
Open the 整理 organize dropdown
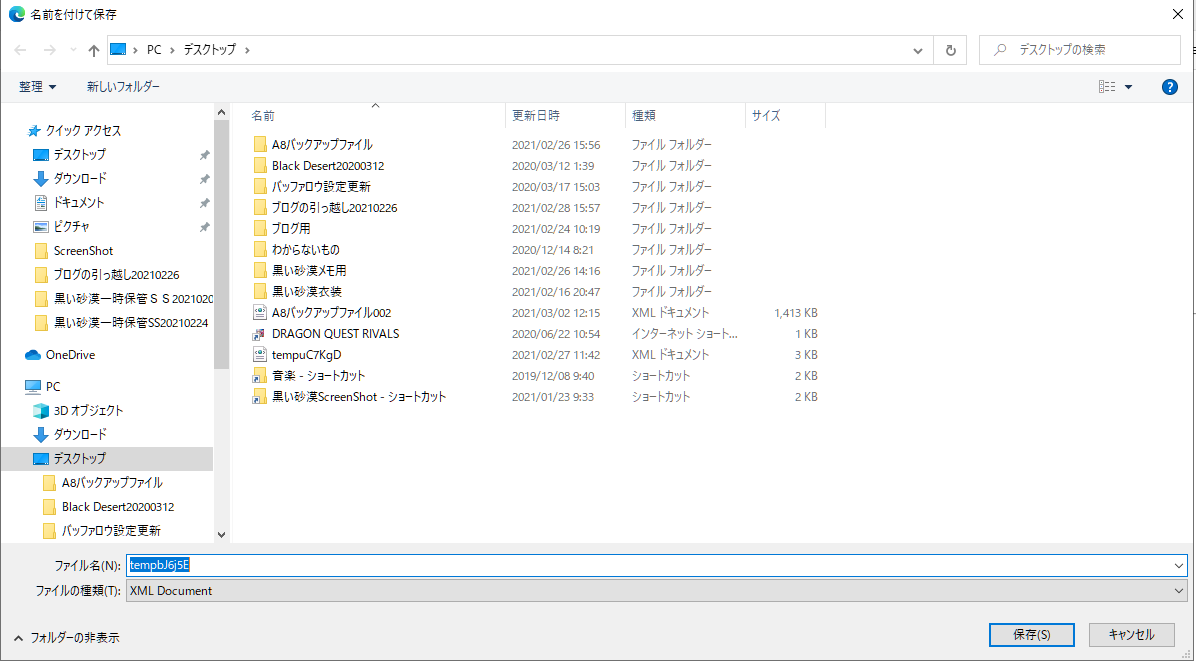tap(37, 87)
